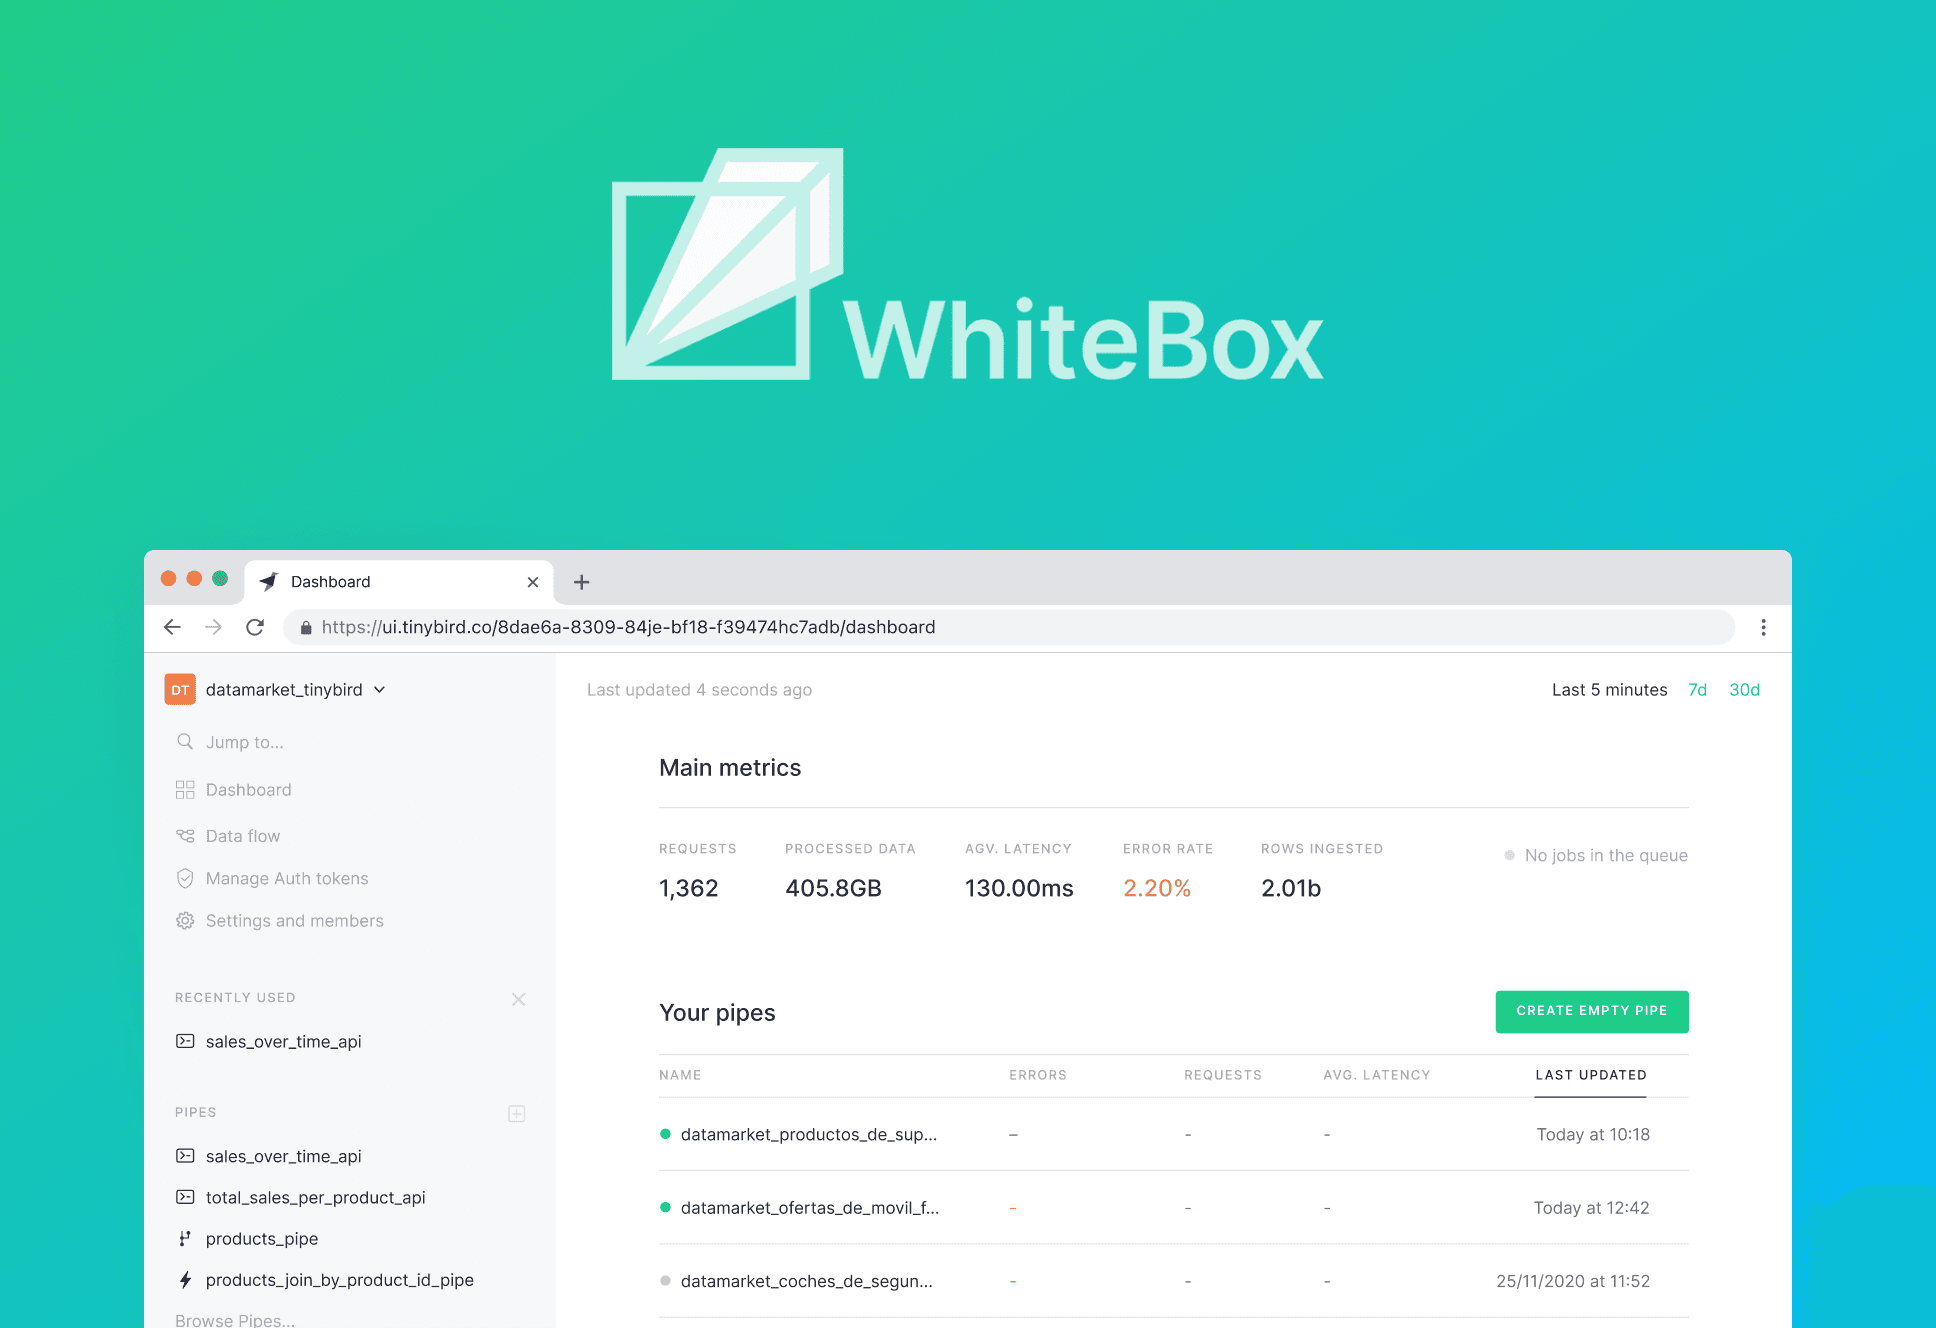1936x1328 pixels.
Task: Click the Browse Pipes link
Action: 235,1320
